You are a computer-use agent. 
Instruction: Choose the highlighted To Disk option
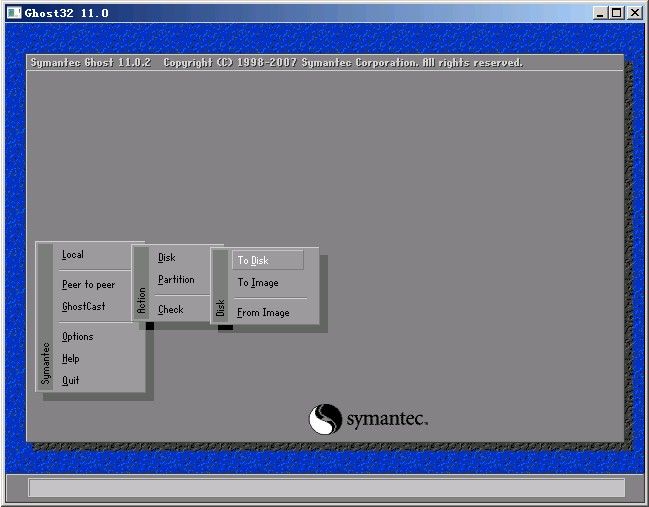click(268, 260)
